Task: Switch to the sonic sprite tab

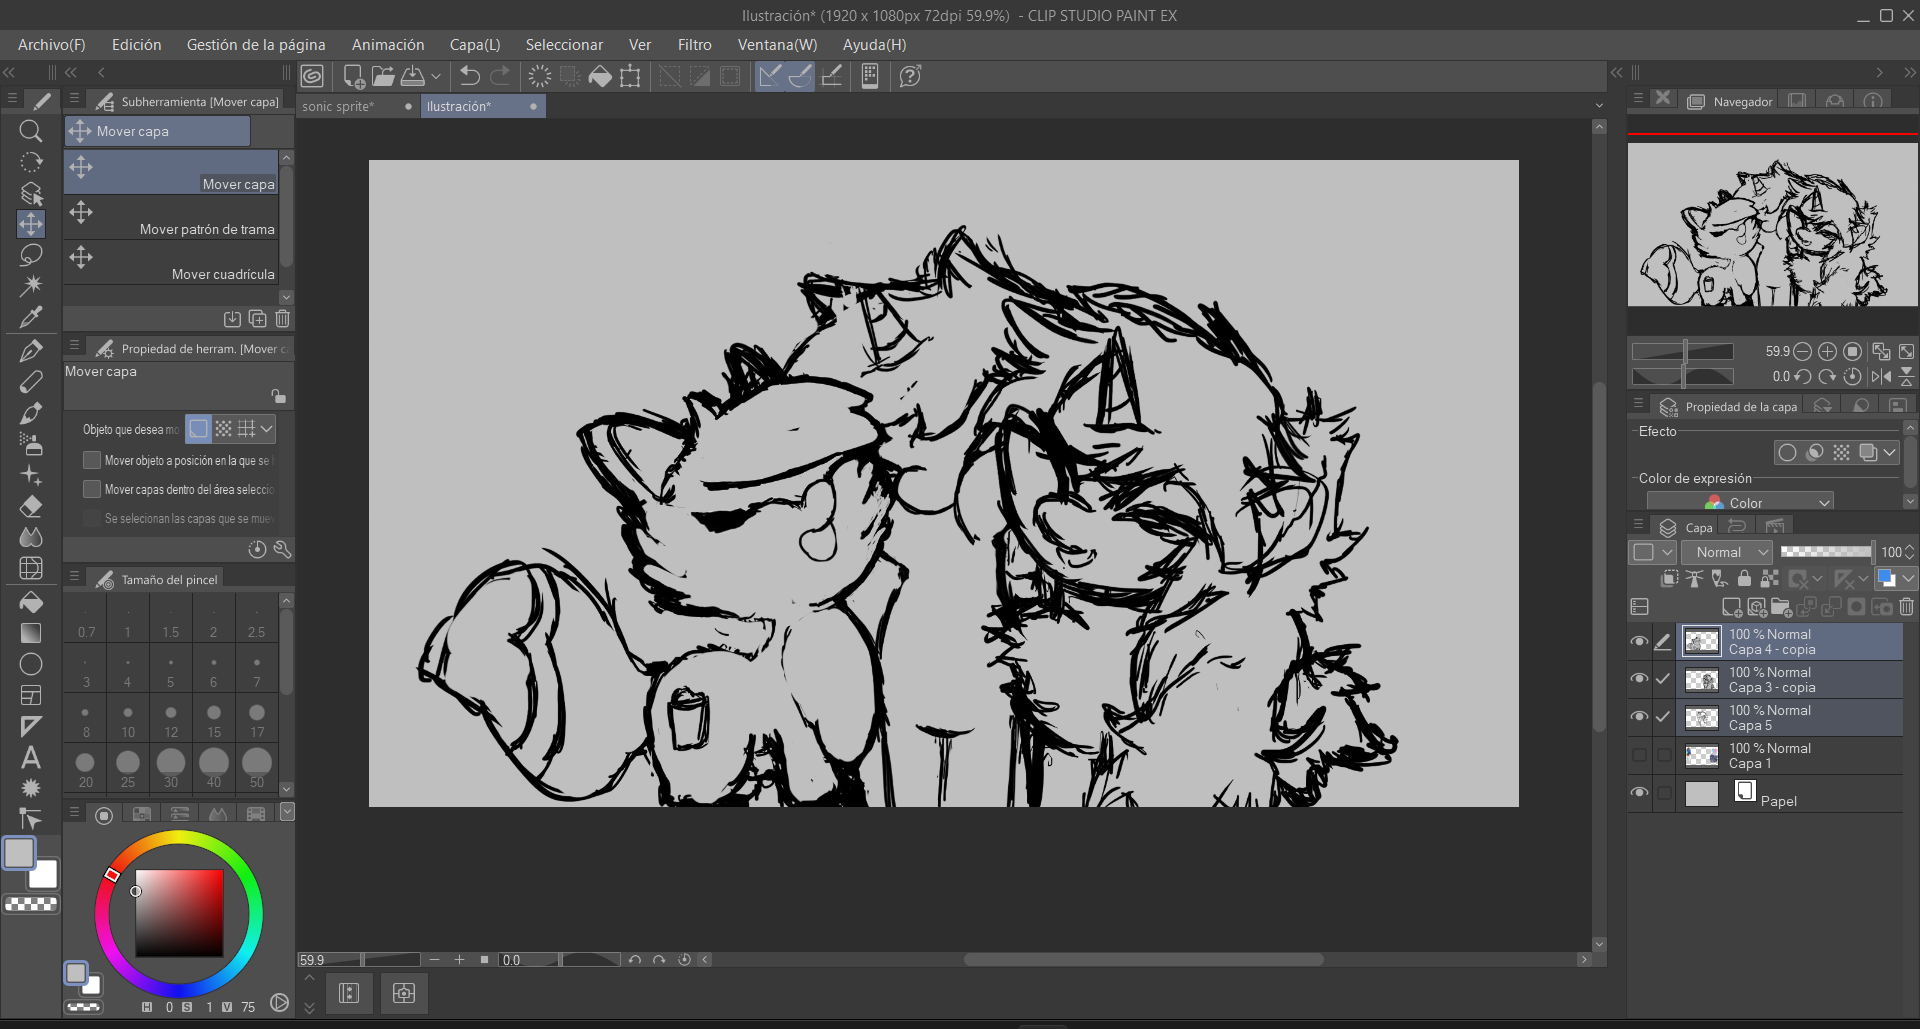Action: (x=339, y=107)
